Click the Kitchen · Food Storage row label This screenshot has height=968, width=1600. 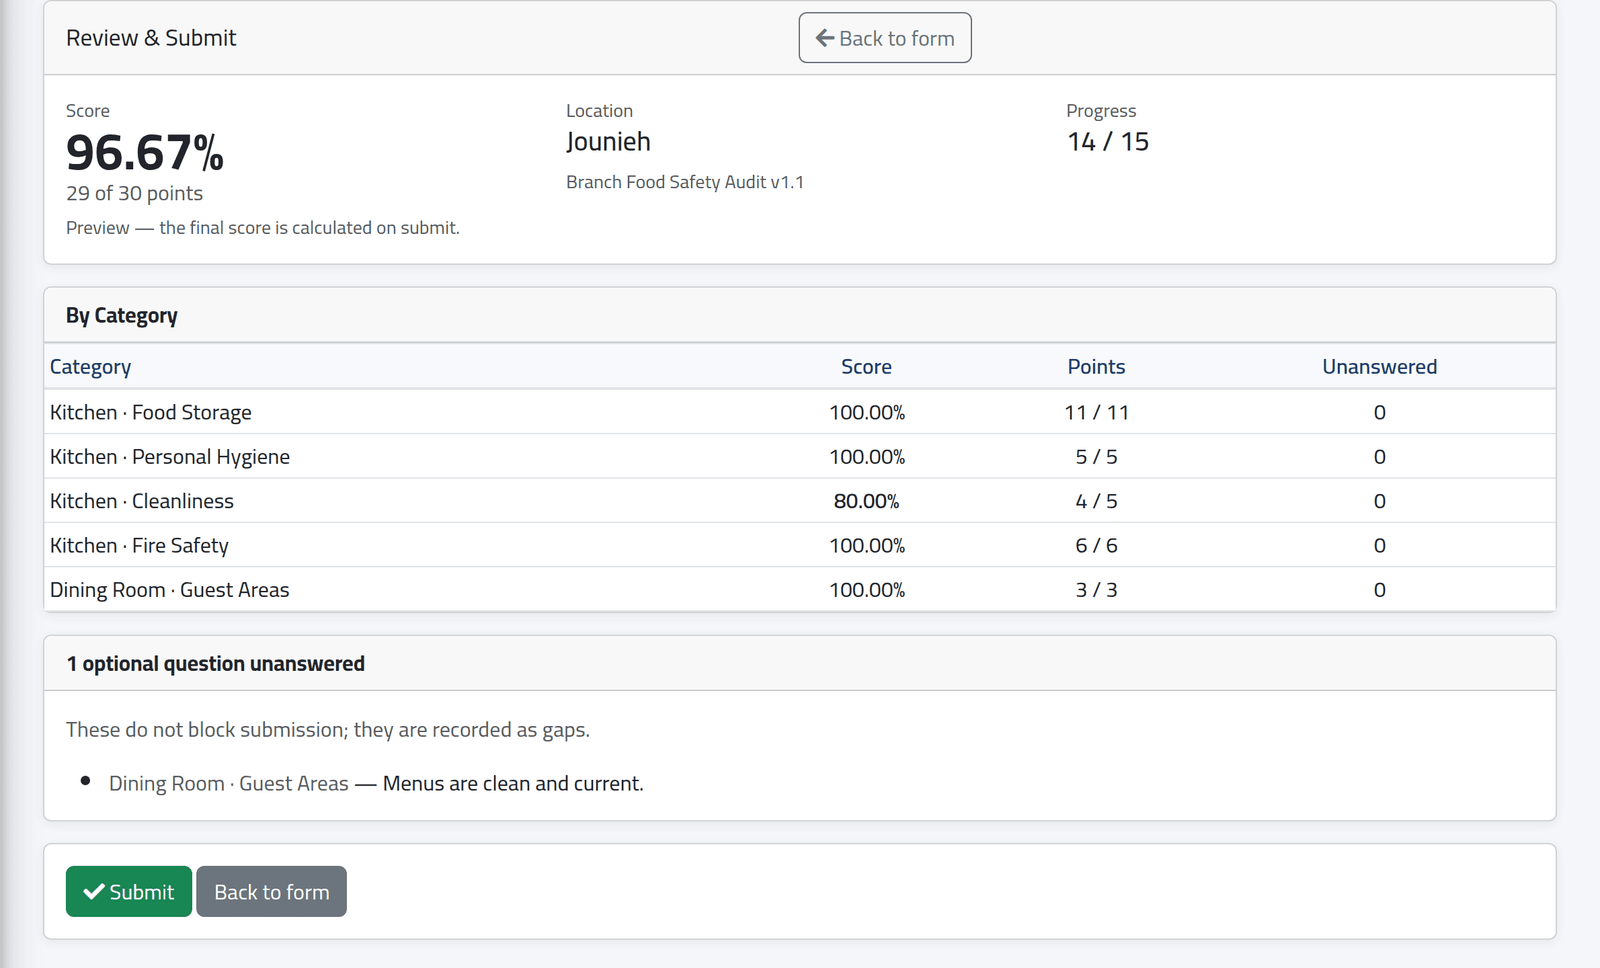[x=151, y=412]
